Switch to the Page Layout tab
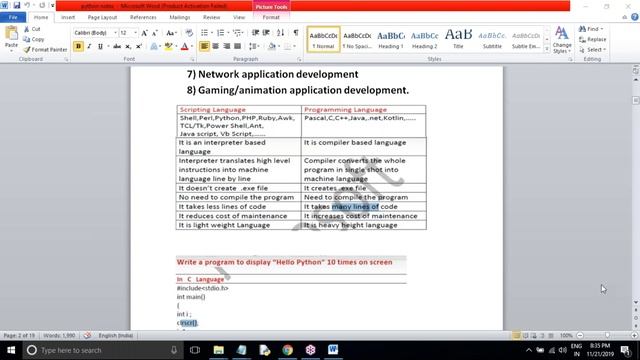 point(102,17)
